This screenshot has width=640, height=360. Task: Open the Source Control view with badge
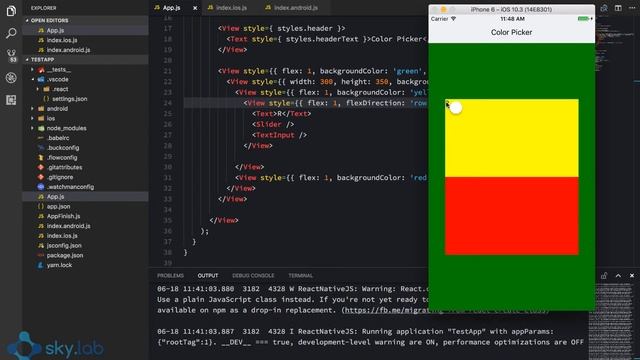[11, 56]
